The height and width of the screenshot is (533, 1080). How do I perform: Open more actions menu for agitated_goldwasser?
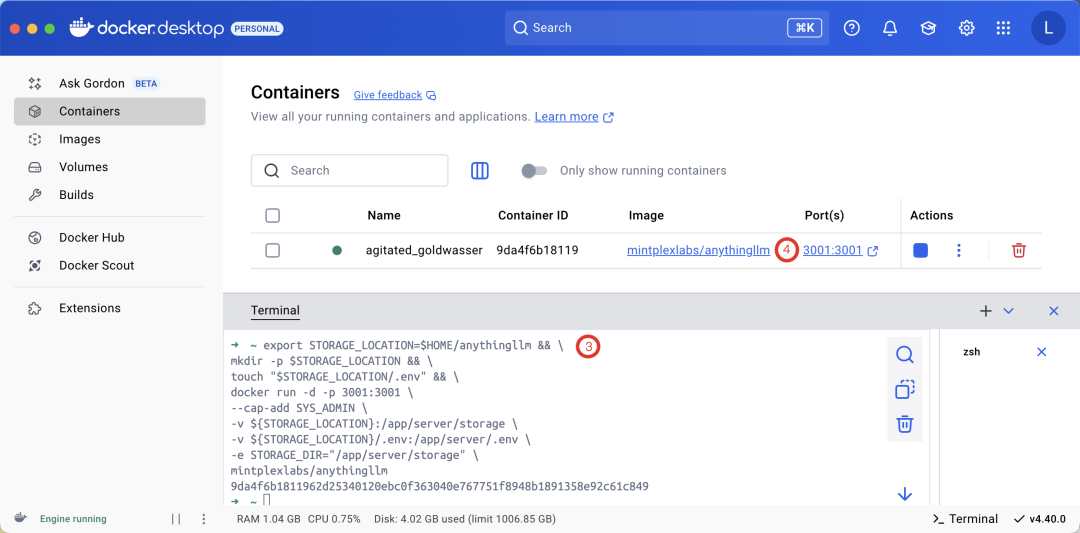(x=959, y=251)
